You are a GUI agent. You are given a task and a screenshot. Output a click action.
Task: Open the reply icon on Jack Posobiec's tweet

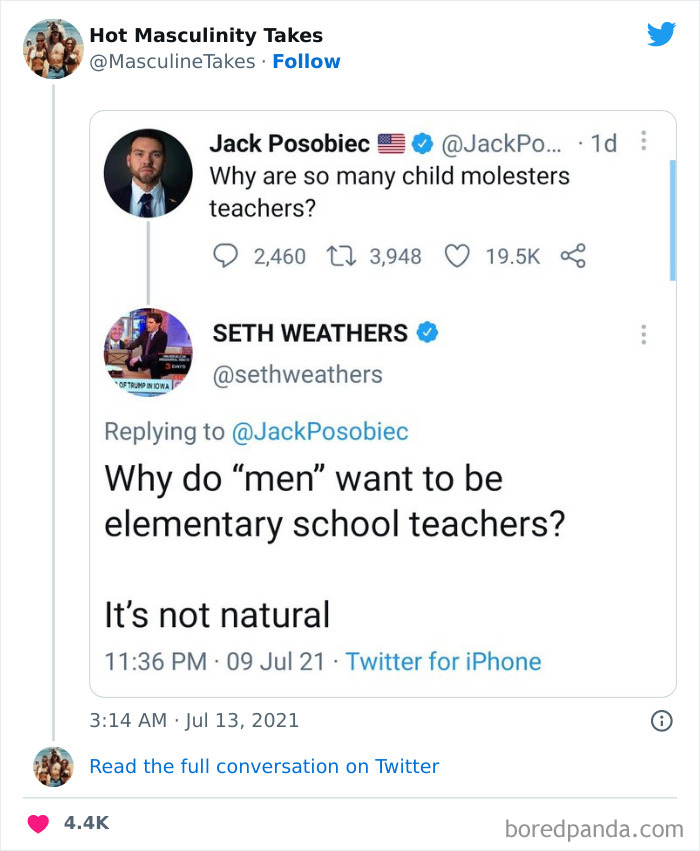coord(226,256)
